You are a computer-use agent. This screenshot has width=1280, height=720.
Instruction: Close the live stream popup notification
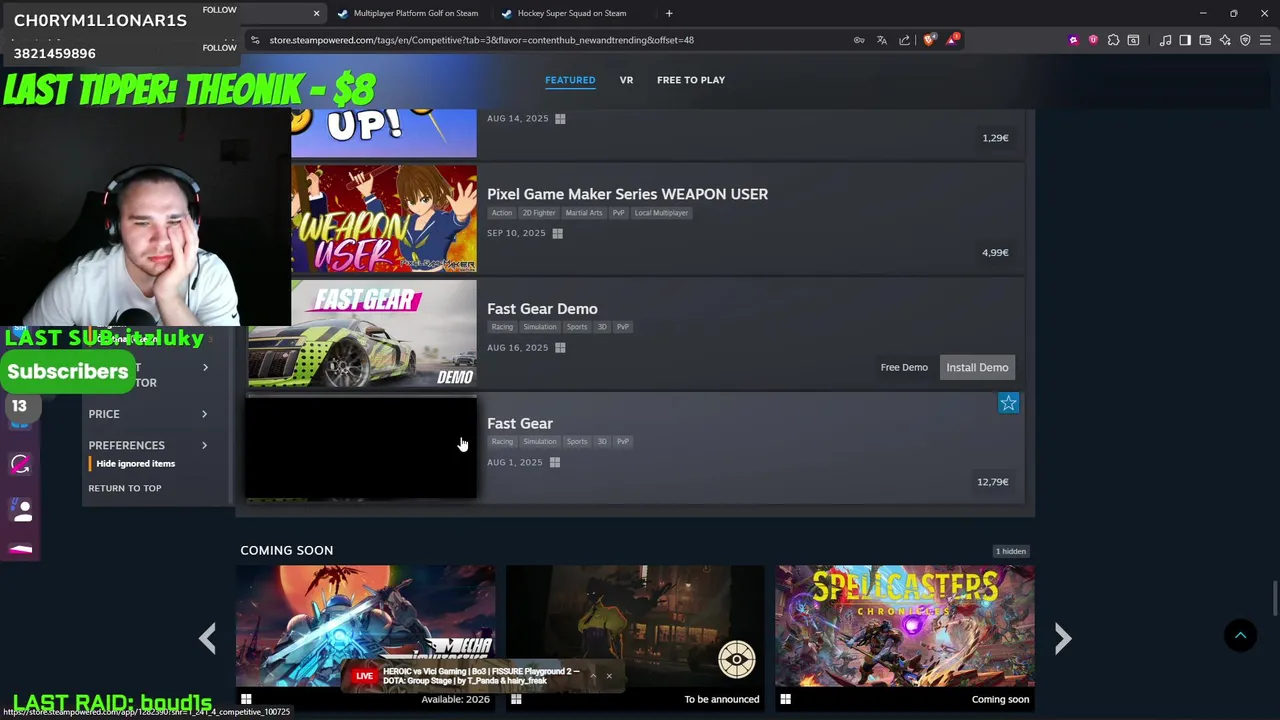click(609, 676)
